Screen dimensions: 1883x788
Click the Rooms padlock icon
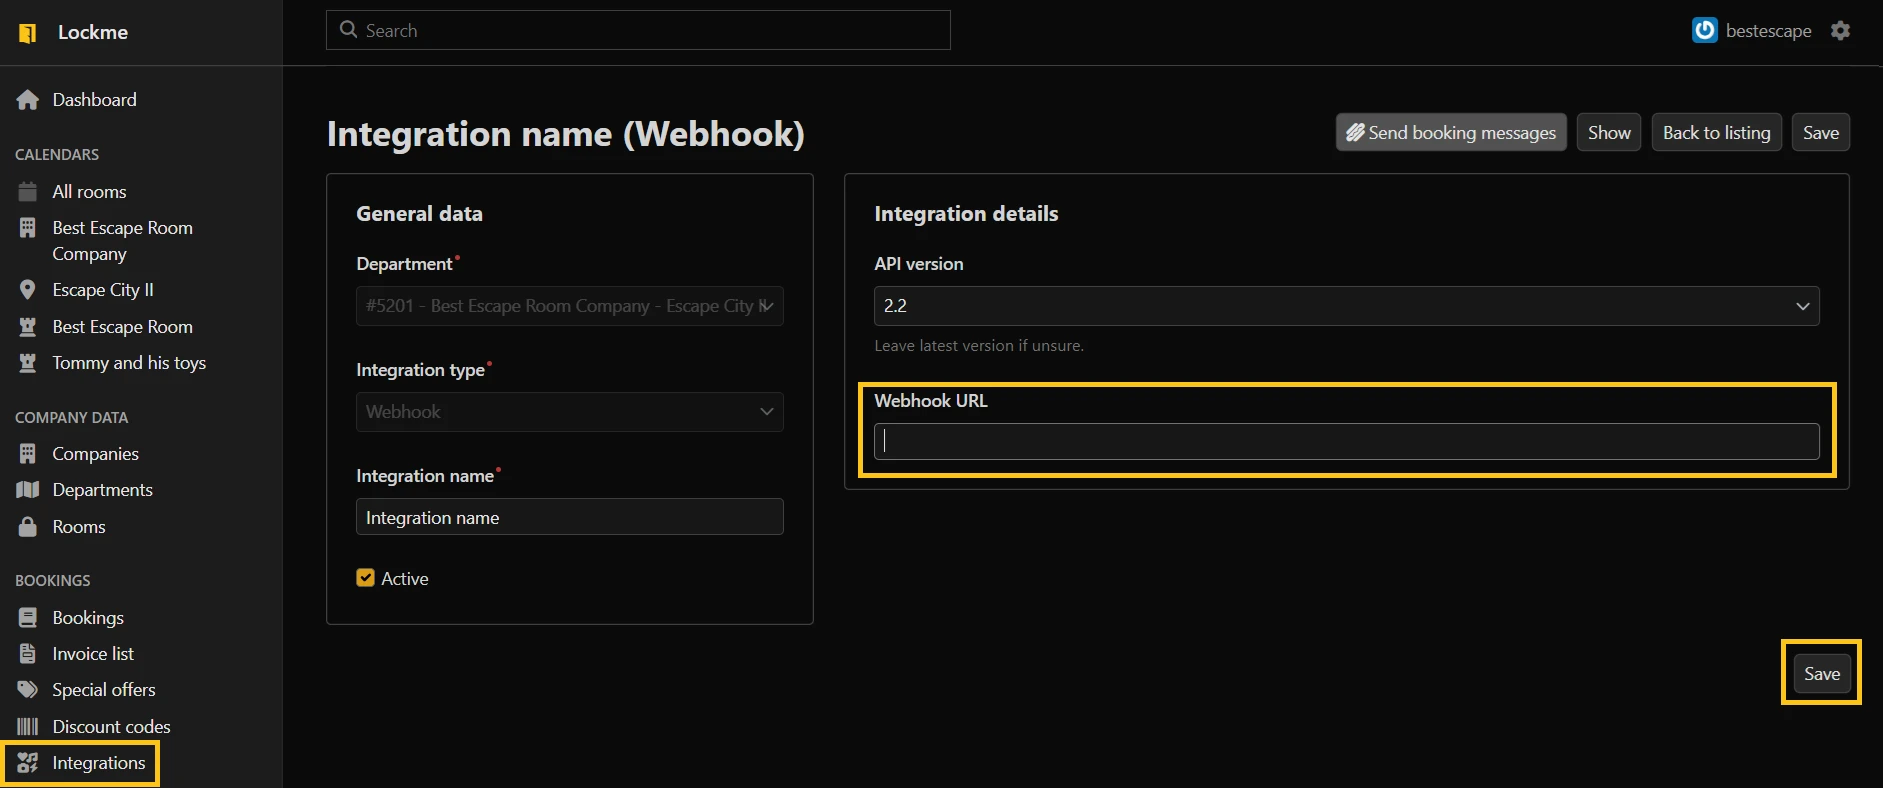28,527
